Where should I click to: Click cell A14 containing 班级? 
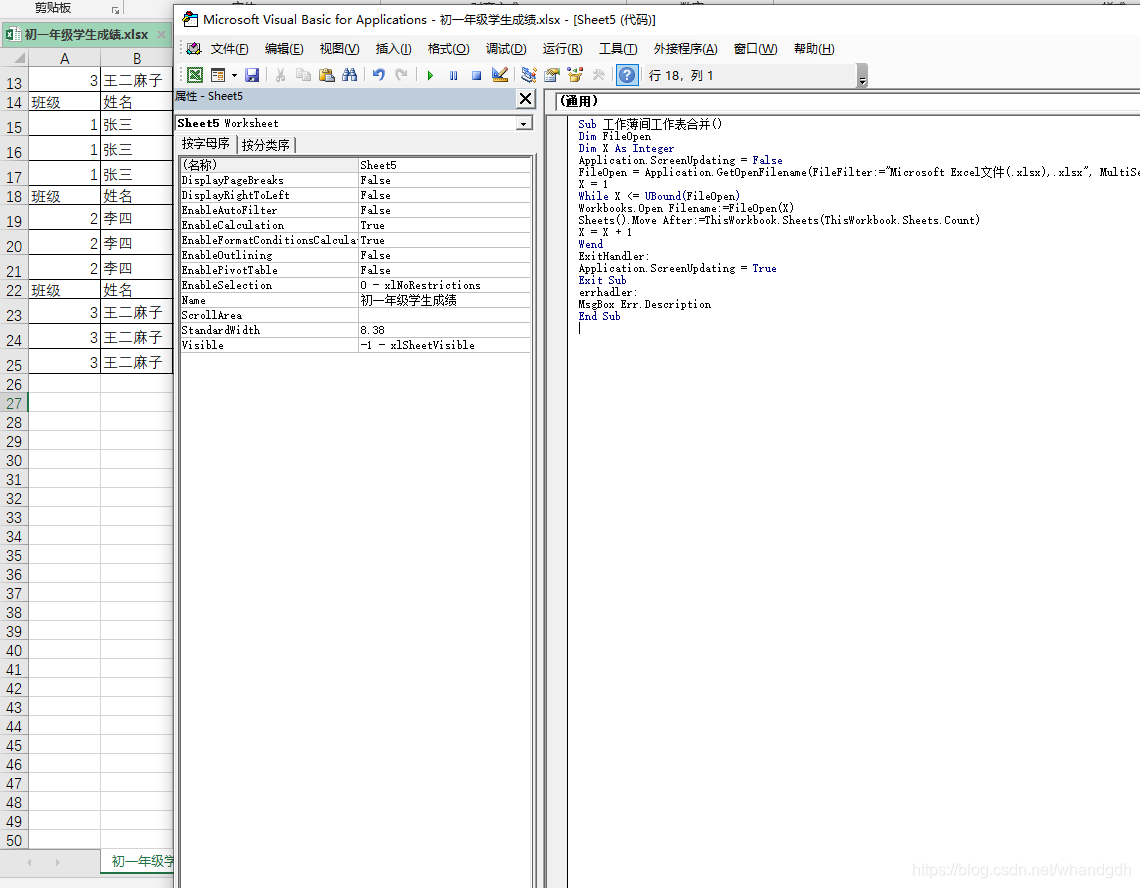click(x=65, y=103)
